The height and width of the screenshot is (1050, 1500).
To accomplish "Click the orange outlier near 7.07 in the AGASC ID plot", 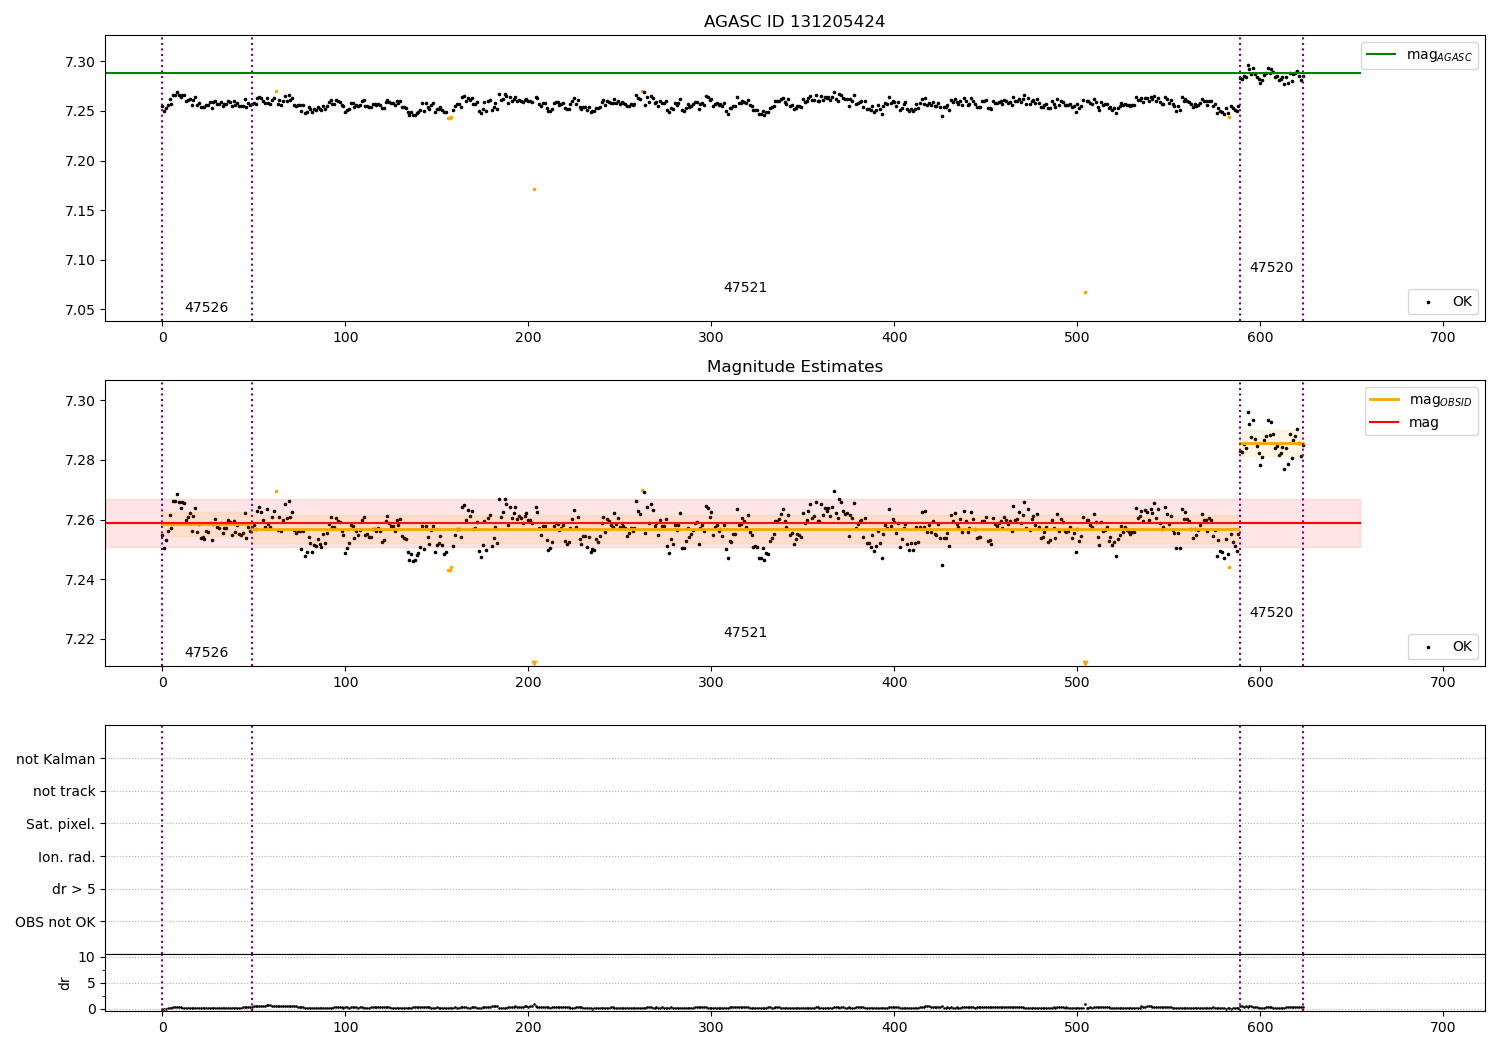I will coord(1085,292).
